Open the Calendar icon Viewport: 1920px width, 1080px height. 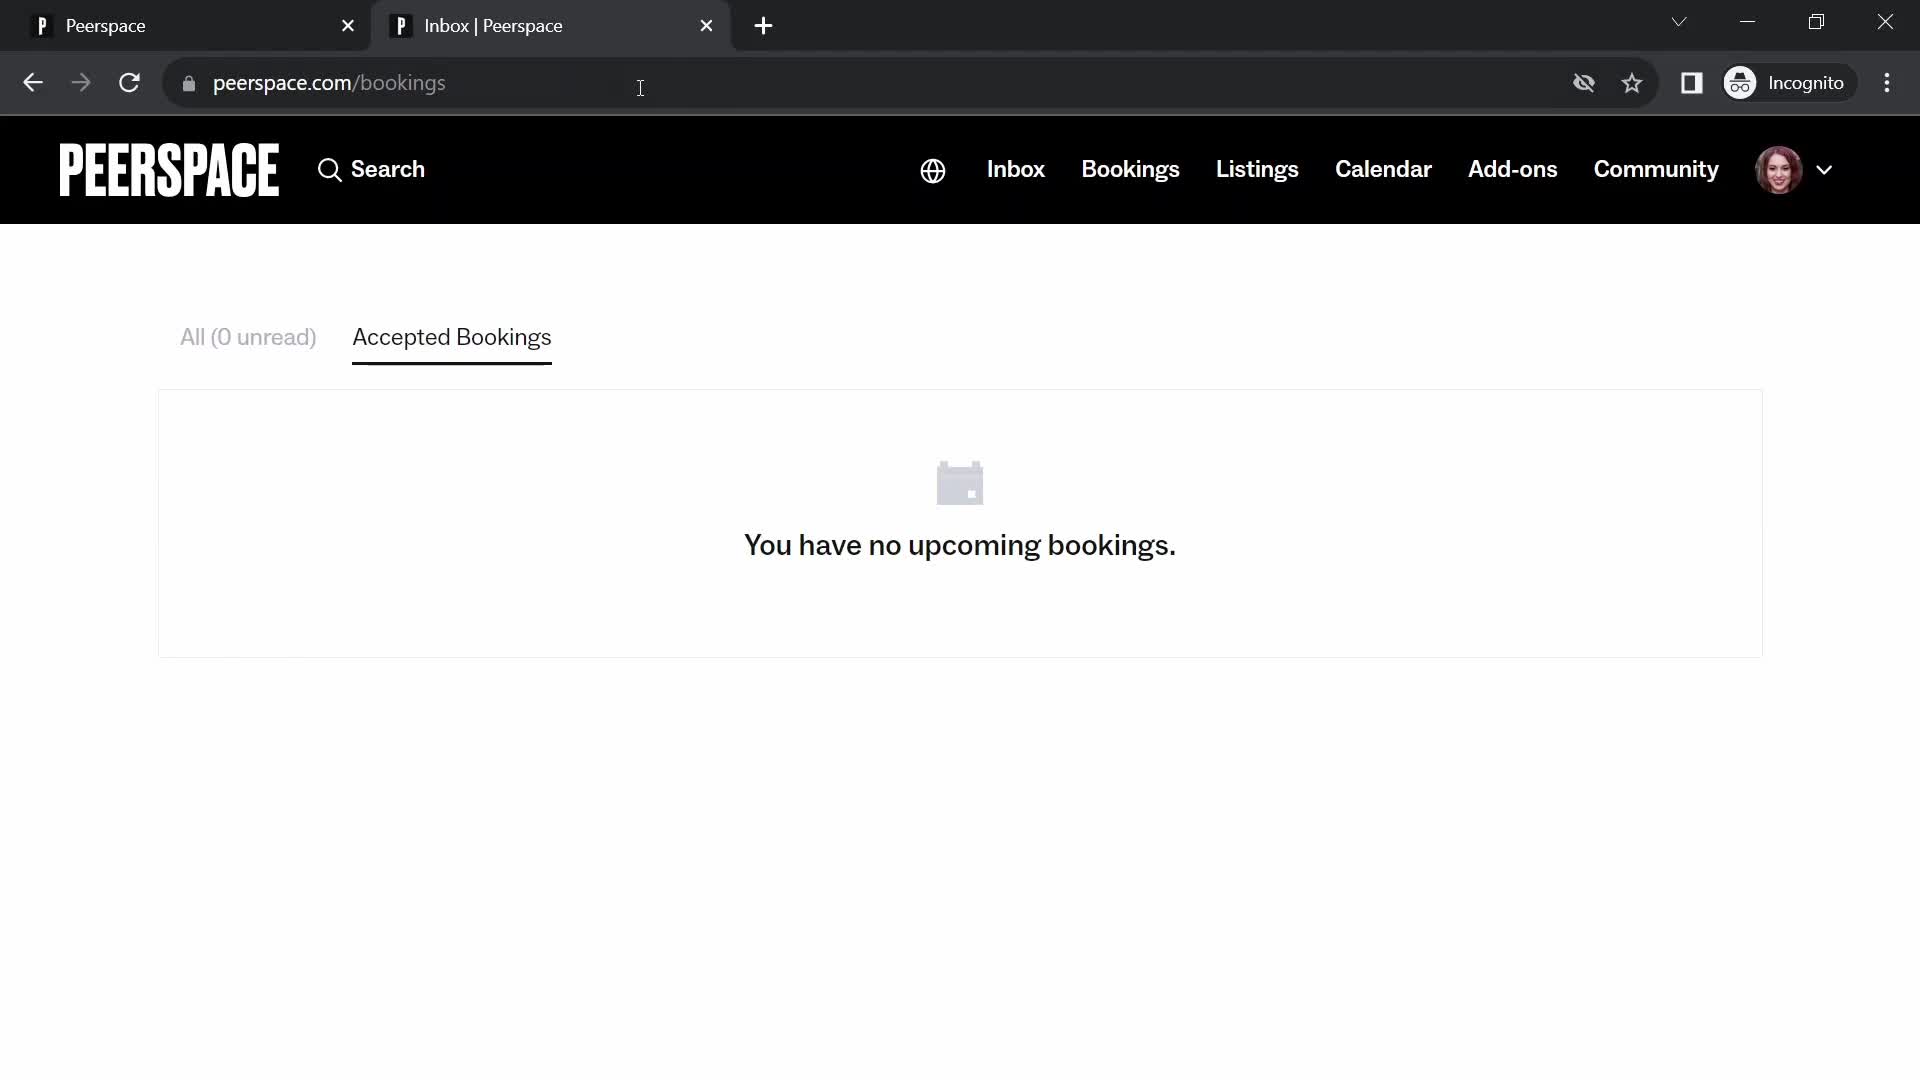click(x=1383, y=169)
